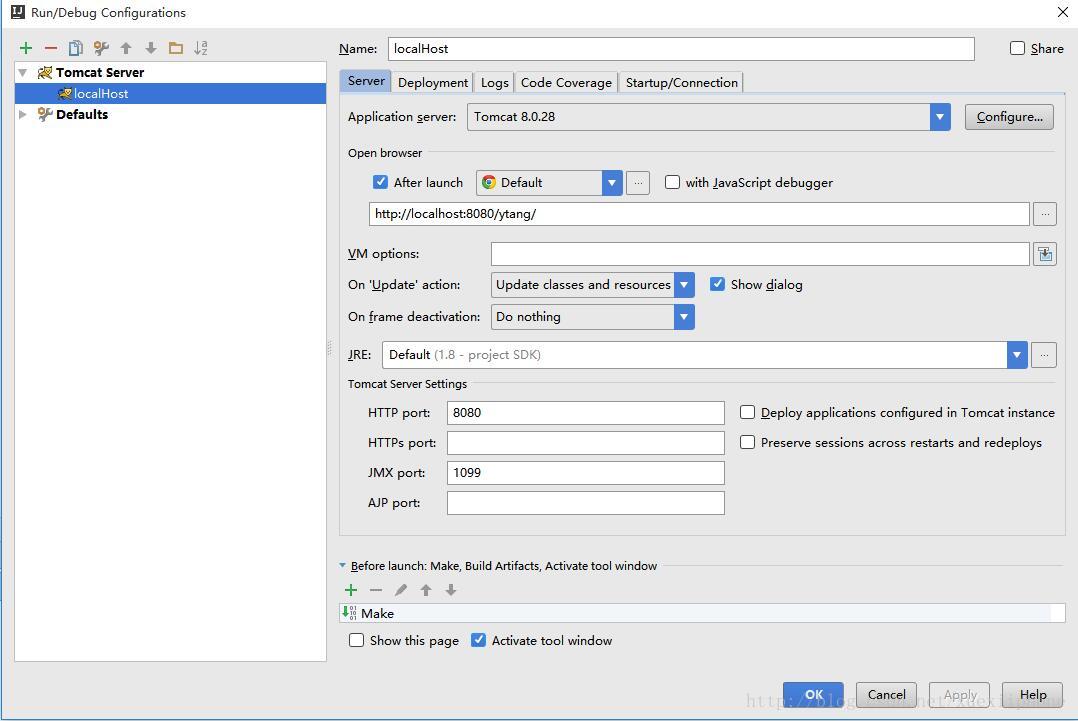The height and width of the screenshot is (721, 1078).
Task: Add a before launch task
Action: tap(351, 590)
